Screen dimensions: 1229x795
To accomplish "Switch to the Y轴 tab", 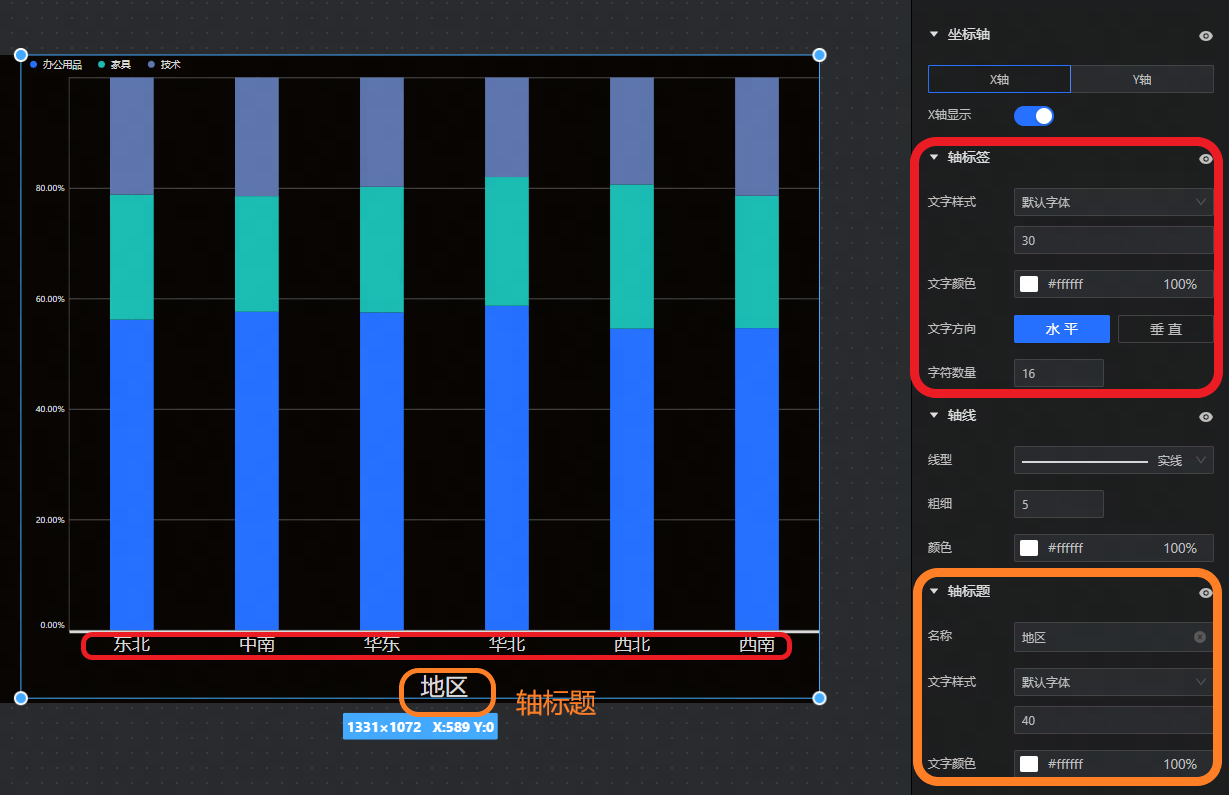I will pyautogui.click(x=1141, y=79).
